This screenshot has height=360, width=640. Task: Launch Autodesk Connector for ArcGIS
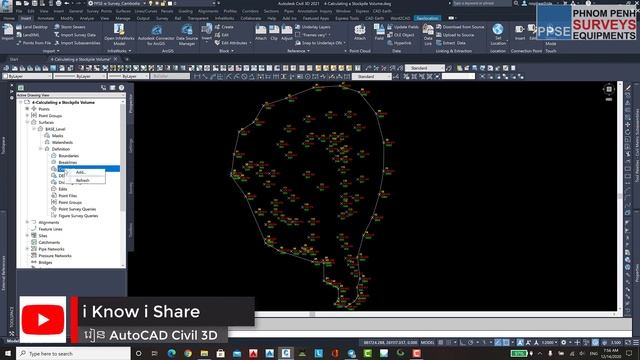[x=156, y=35]
